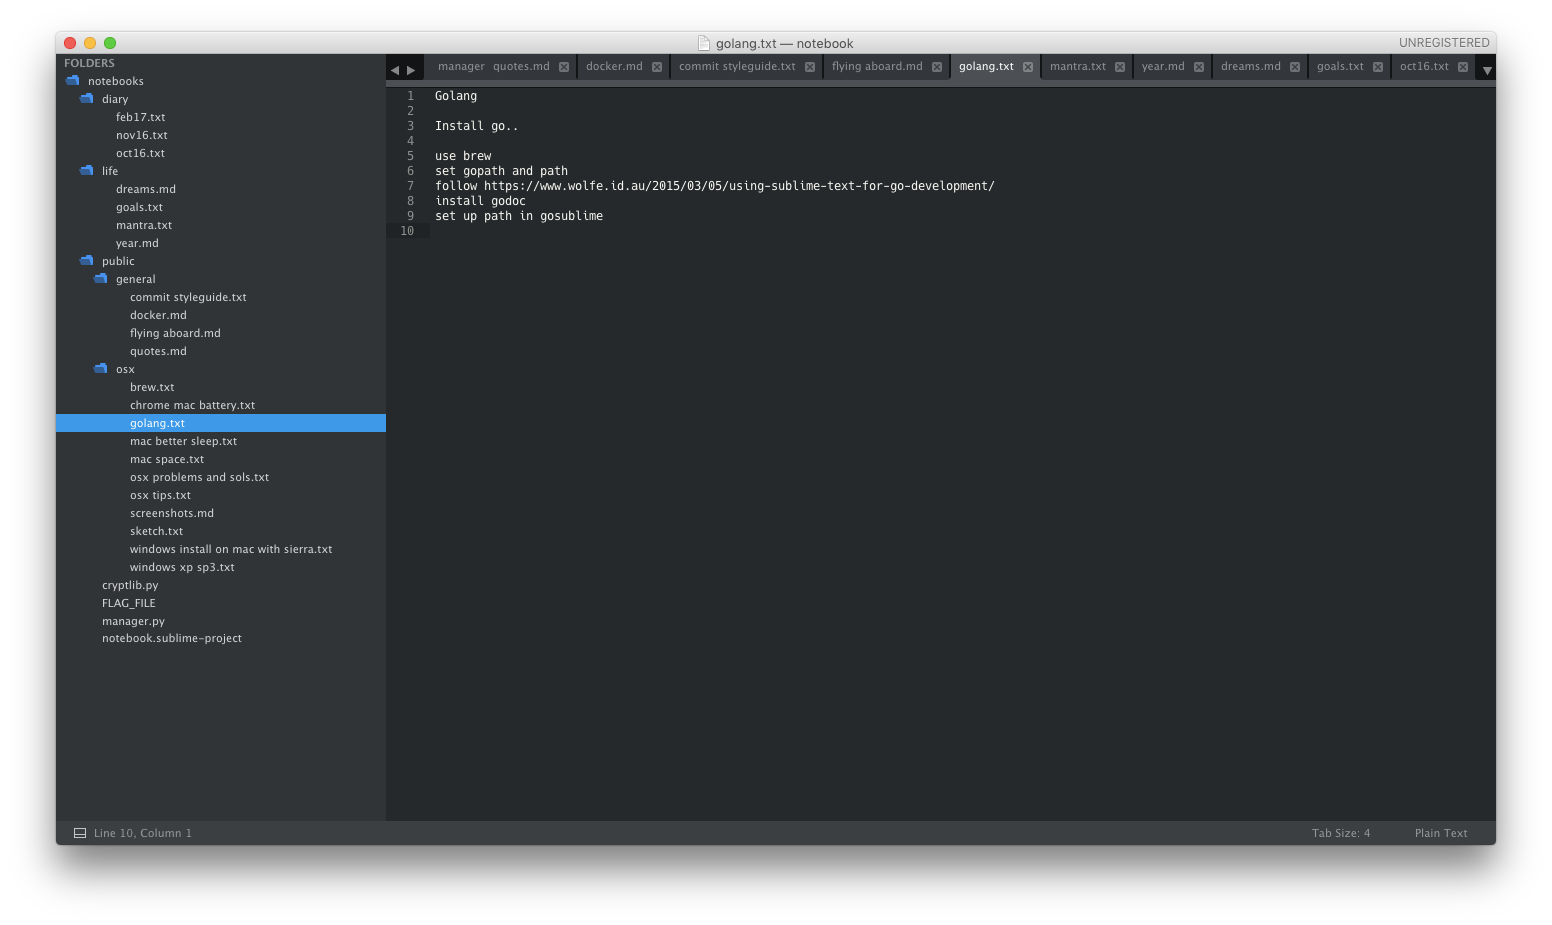
Task: Switch to the quotes.md tab
Action: click(x=521, y=67)
